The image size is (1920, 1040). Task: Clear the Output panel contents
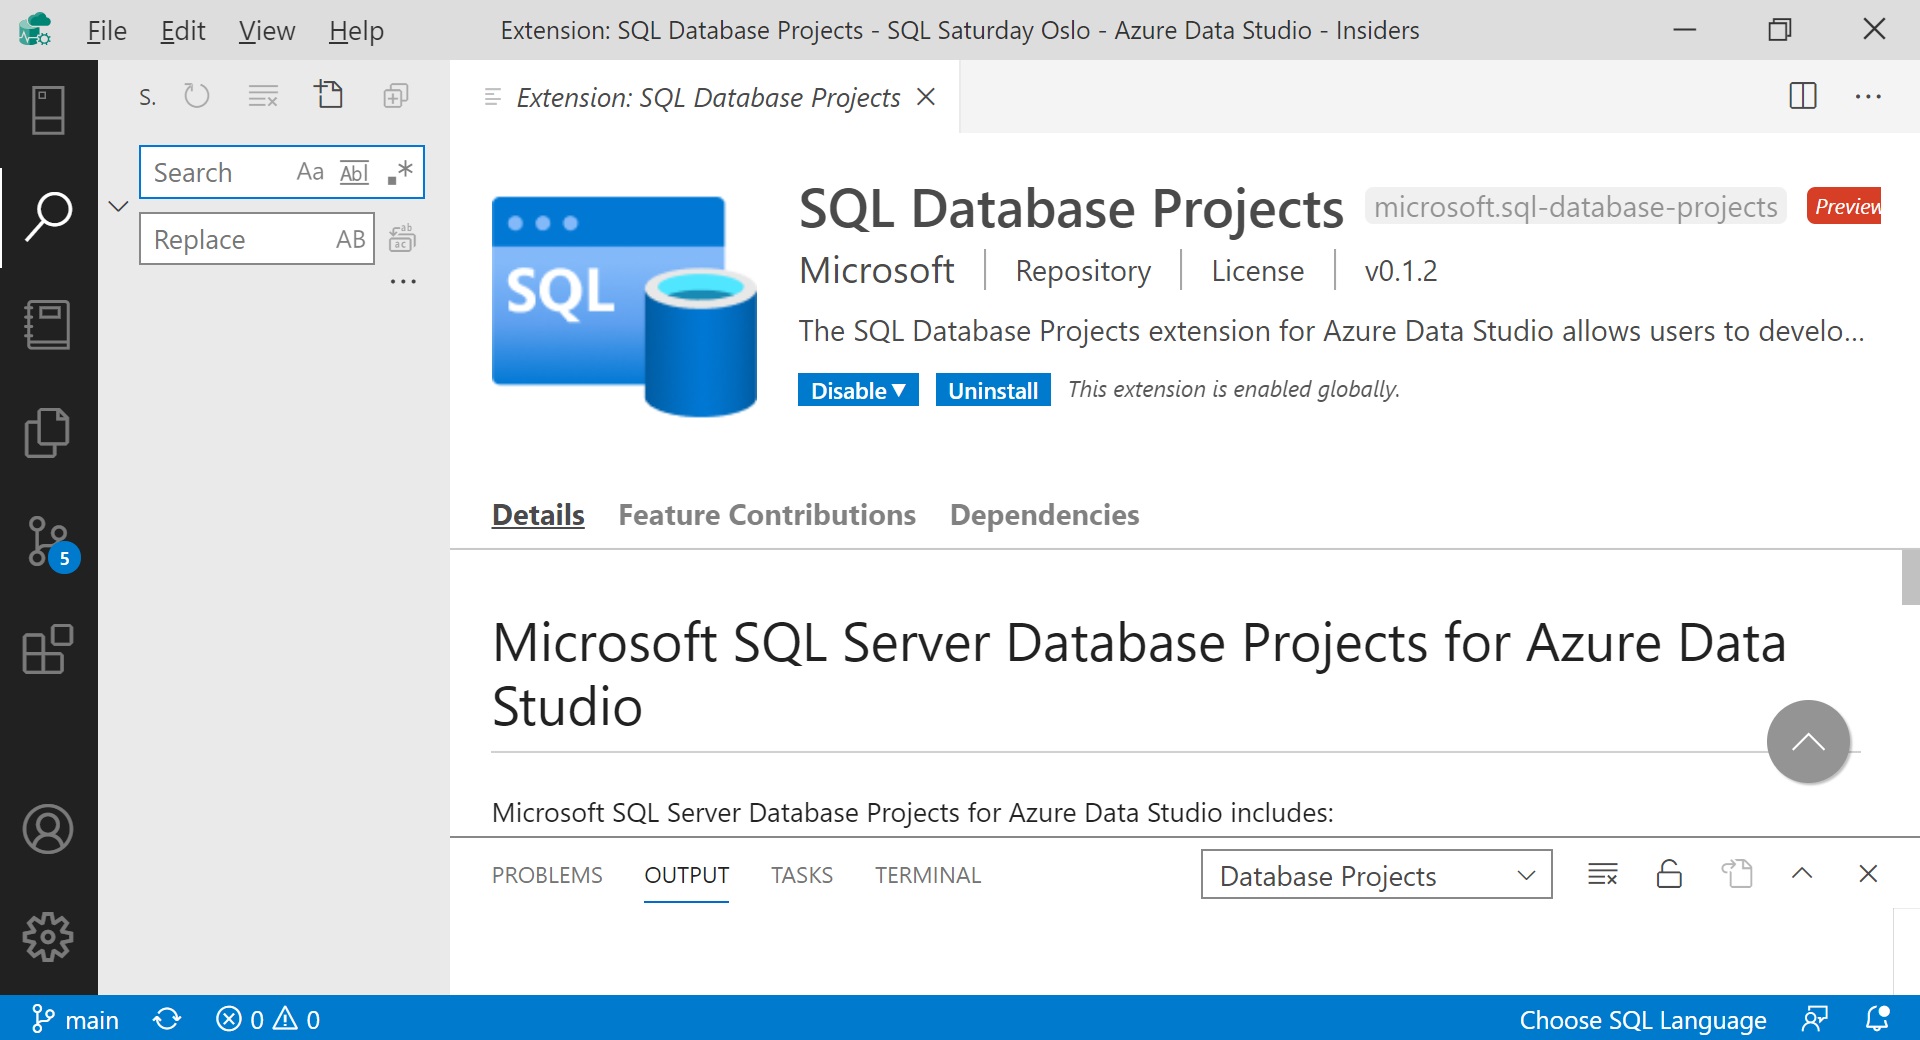[x=1602, y=874]
